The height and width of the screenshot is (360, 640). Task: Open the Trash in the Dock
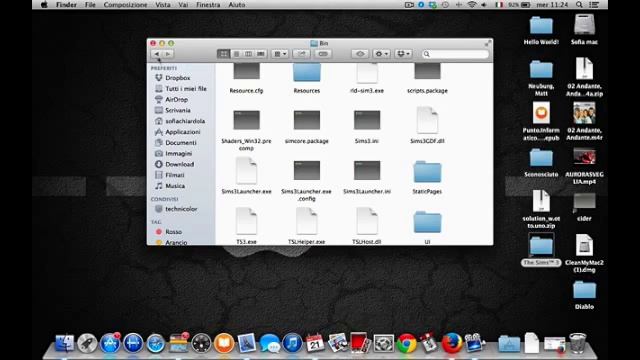click(578, 343)
